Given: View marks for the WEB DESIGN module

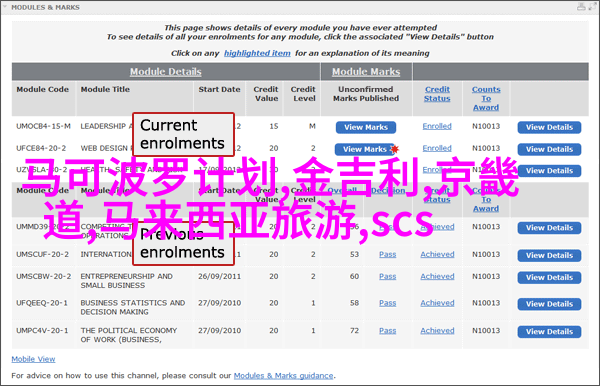Looking at the screenshot, I should [x=364, y=149].
